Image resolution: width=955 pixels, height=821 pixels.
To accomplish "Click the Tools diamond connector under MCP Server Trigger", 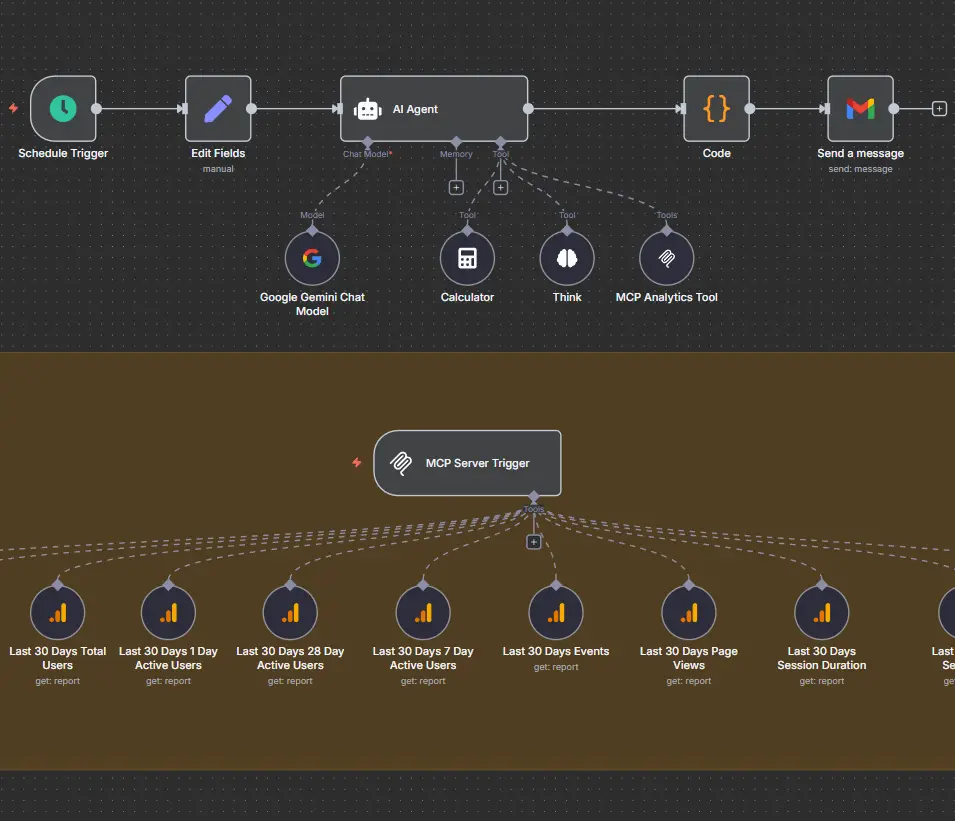I will pyautogui.click(x=534, y=496).
